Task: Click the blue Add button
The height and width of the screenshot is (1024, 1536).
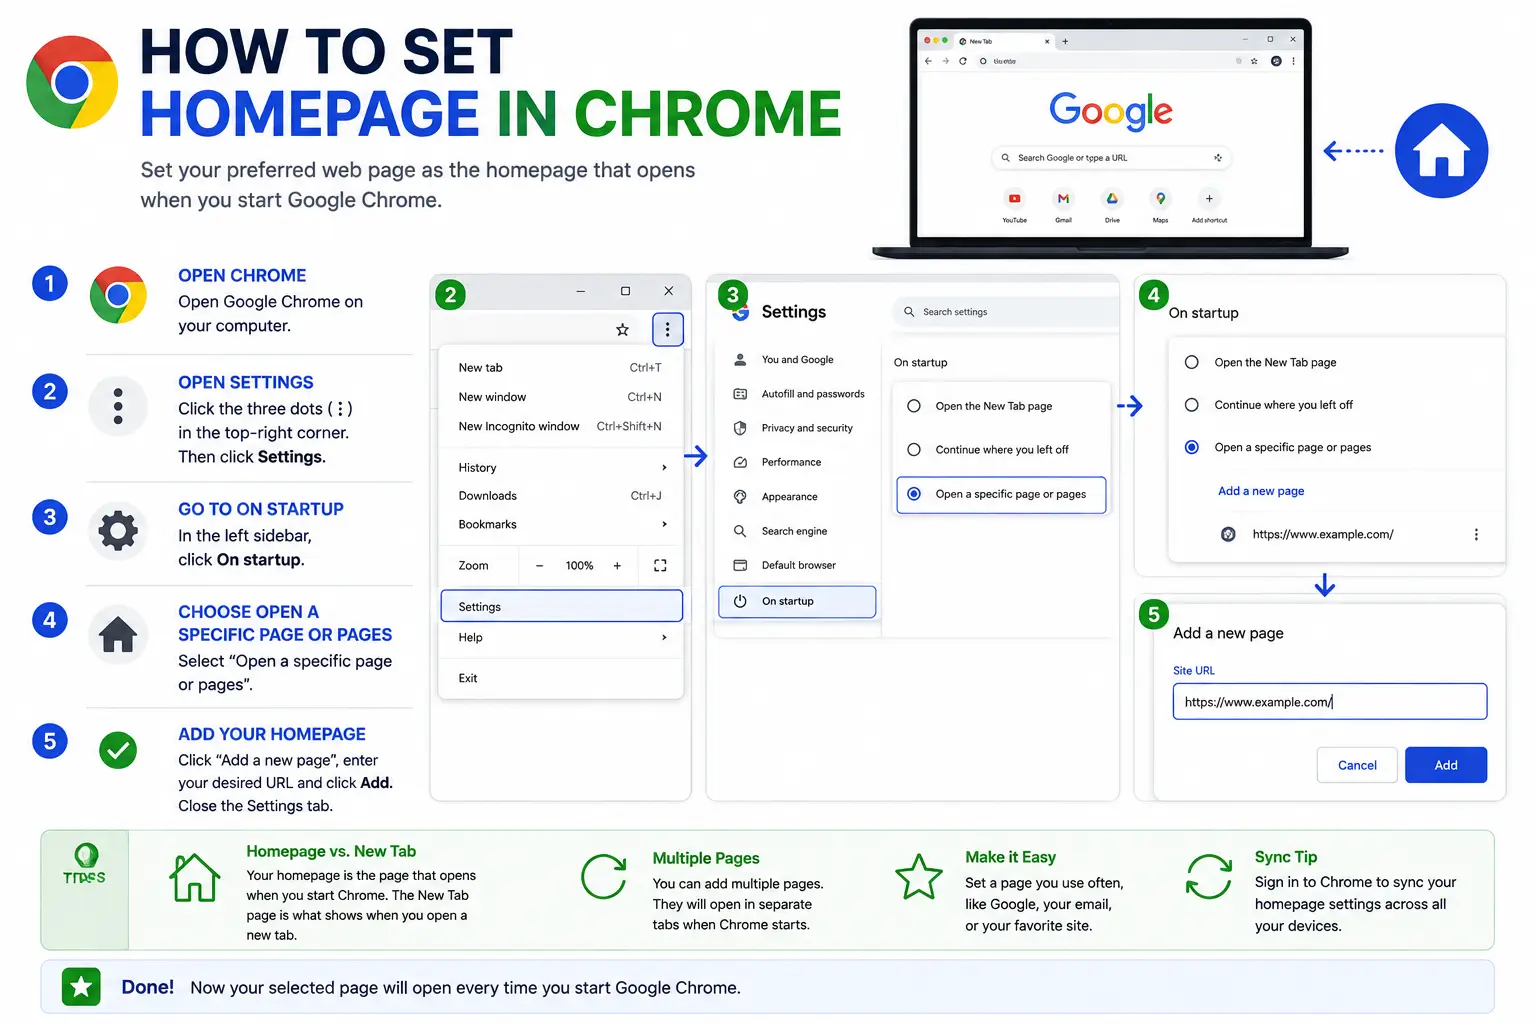Action: coord(1446,765)
